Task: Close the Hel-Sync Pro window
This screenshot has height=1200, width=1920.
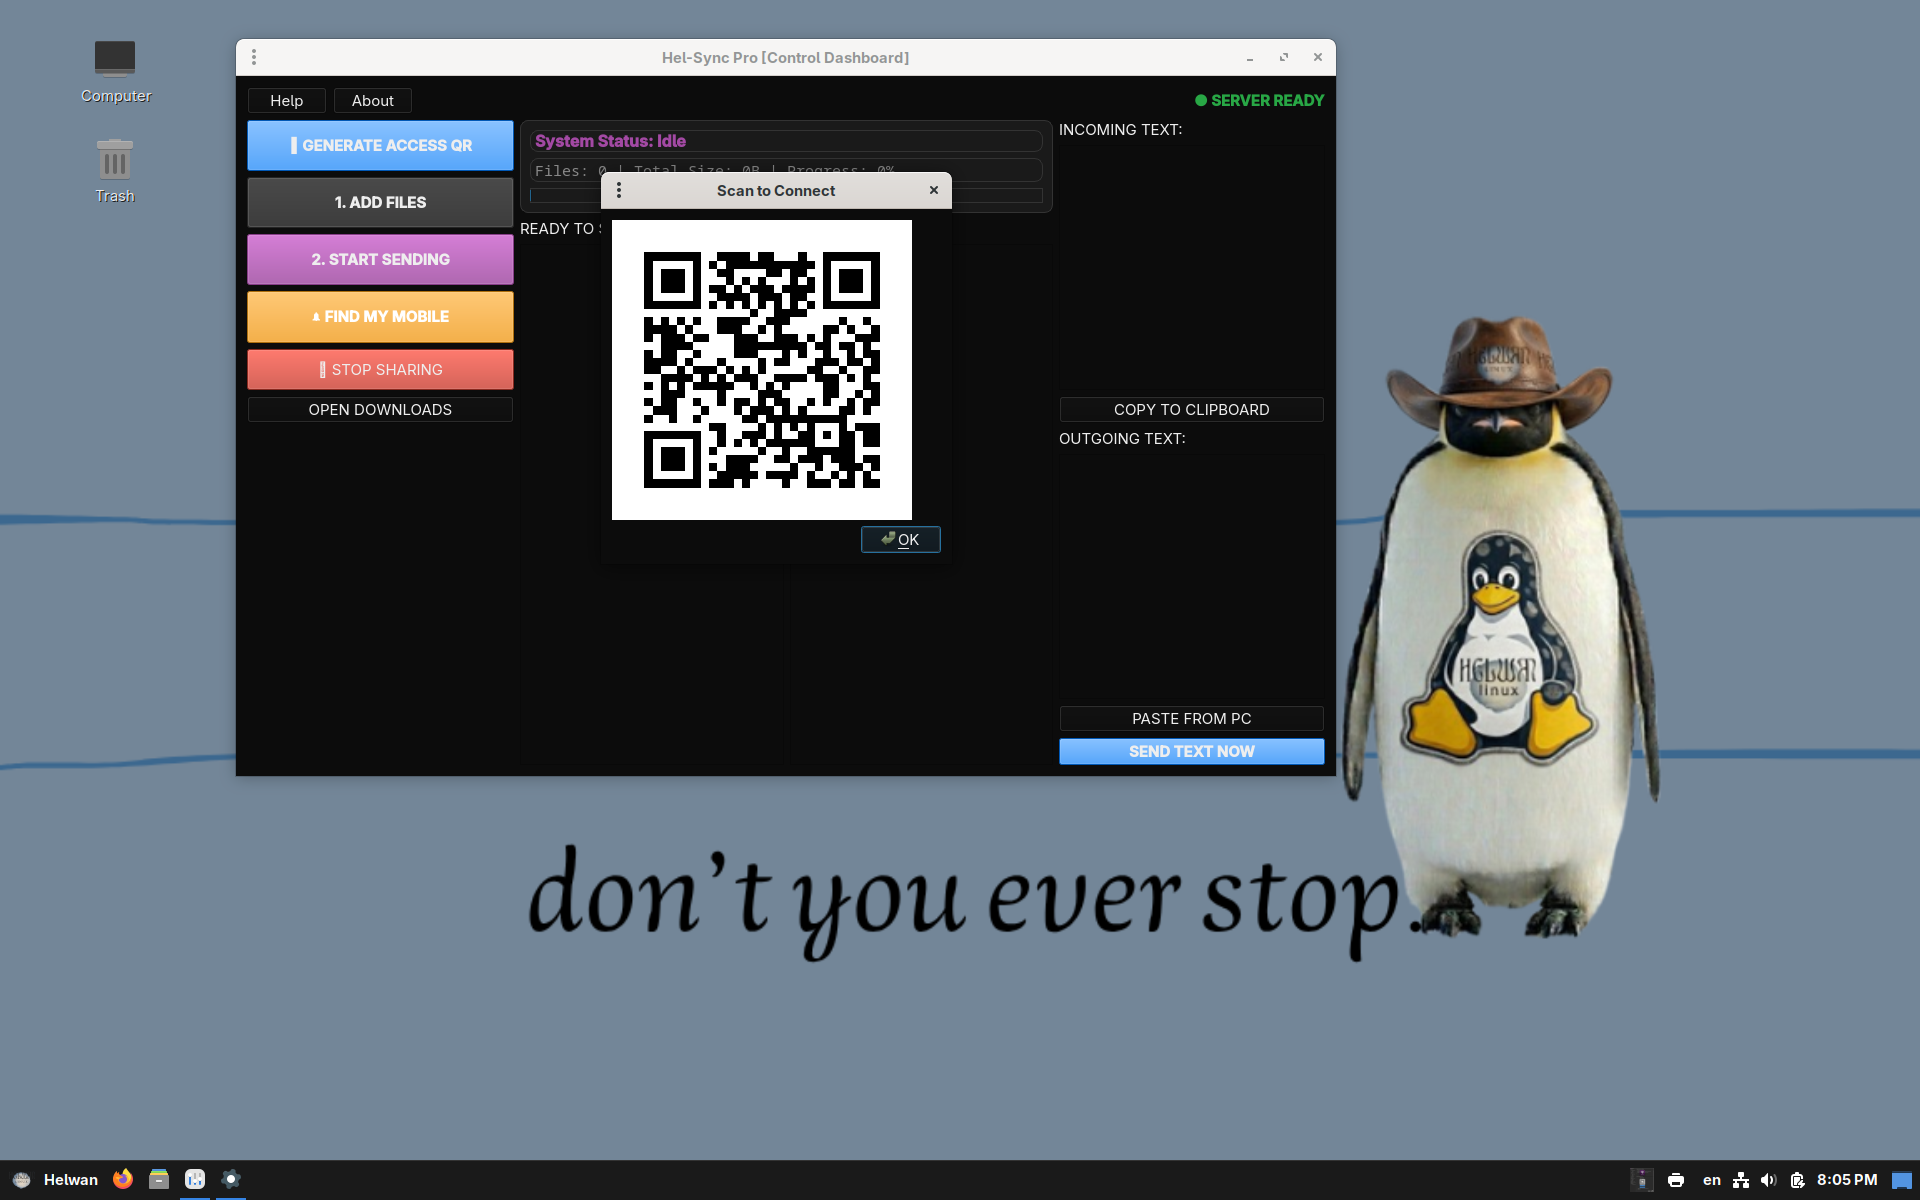Action: click(1318, 57)
